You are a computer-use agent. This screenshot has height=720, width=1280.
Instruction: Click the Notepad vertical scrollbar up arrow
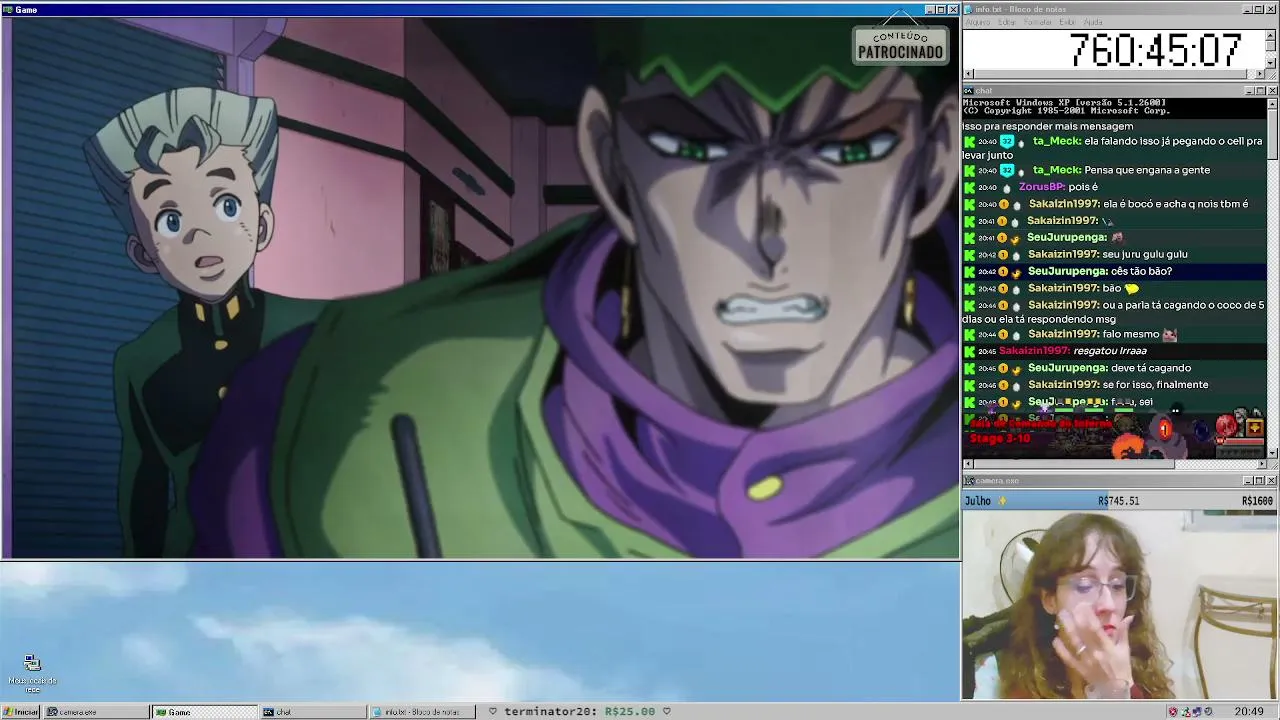point(1271,34)
